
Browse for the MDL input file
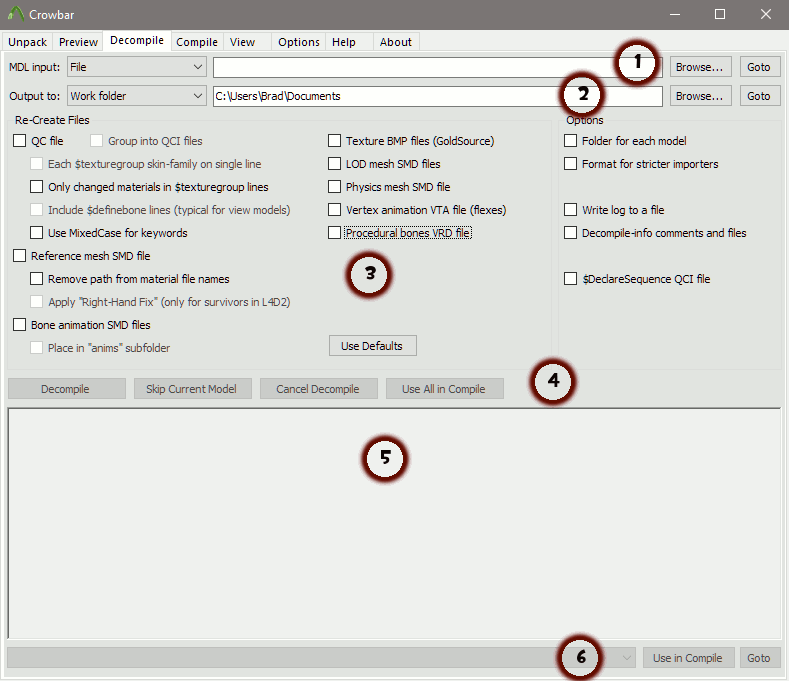click(700, 67)
